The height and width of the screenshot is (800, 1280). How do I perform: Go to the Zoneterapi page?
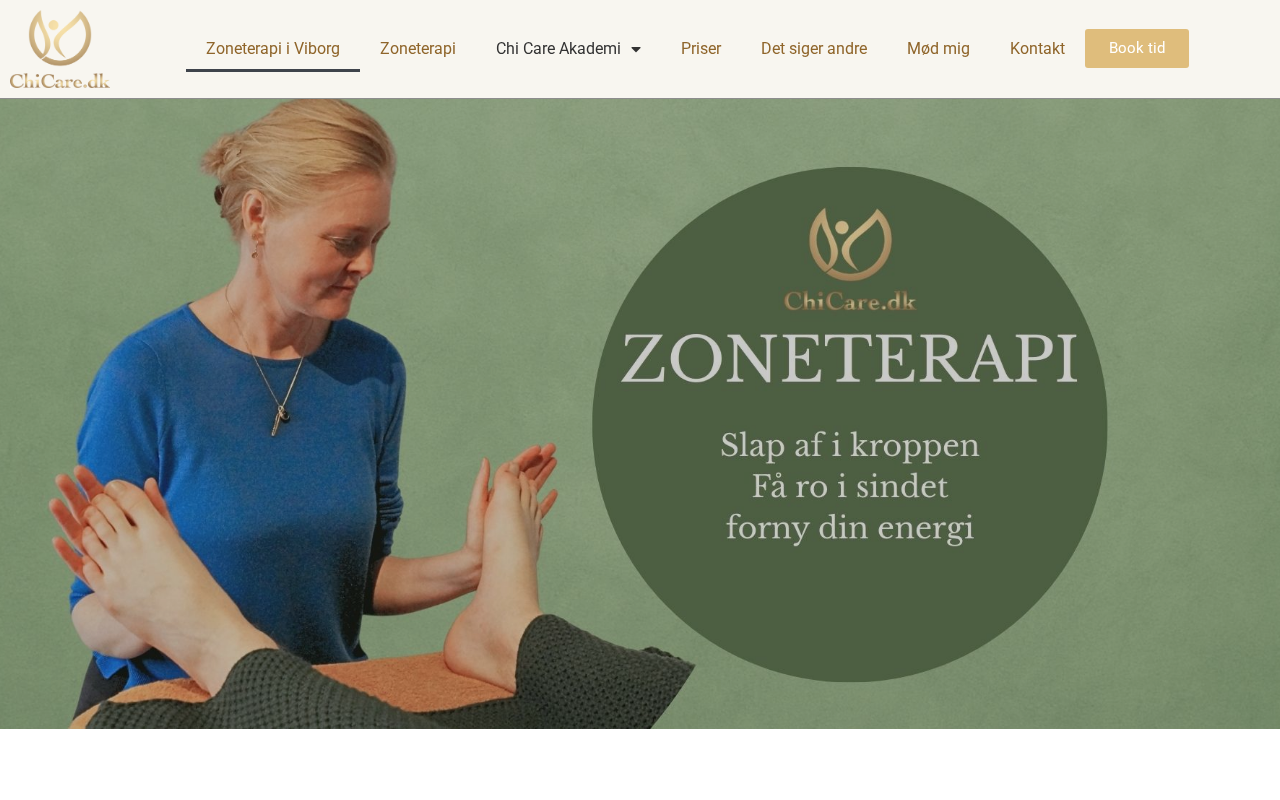(x=418, y=48)
